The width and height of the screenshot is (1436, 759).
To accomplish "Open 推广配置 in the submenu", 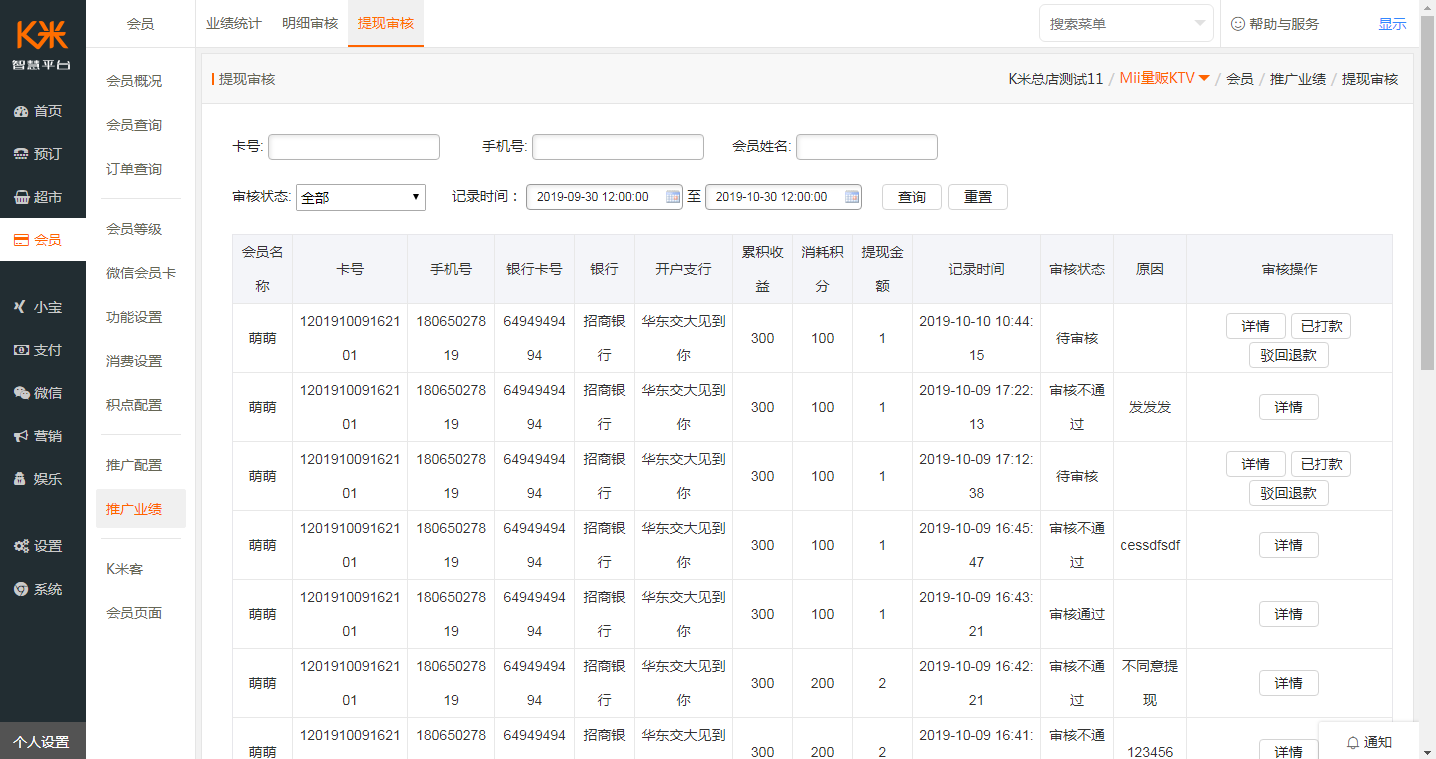I will 134,465.
